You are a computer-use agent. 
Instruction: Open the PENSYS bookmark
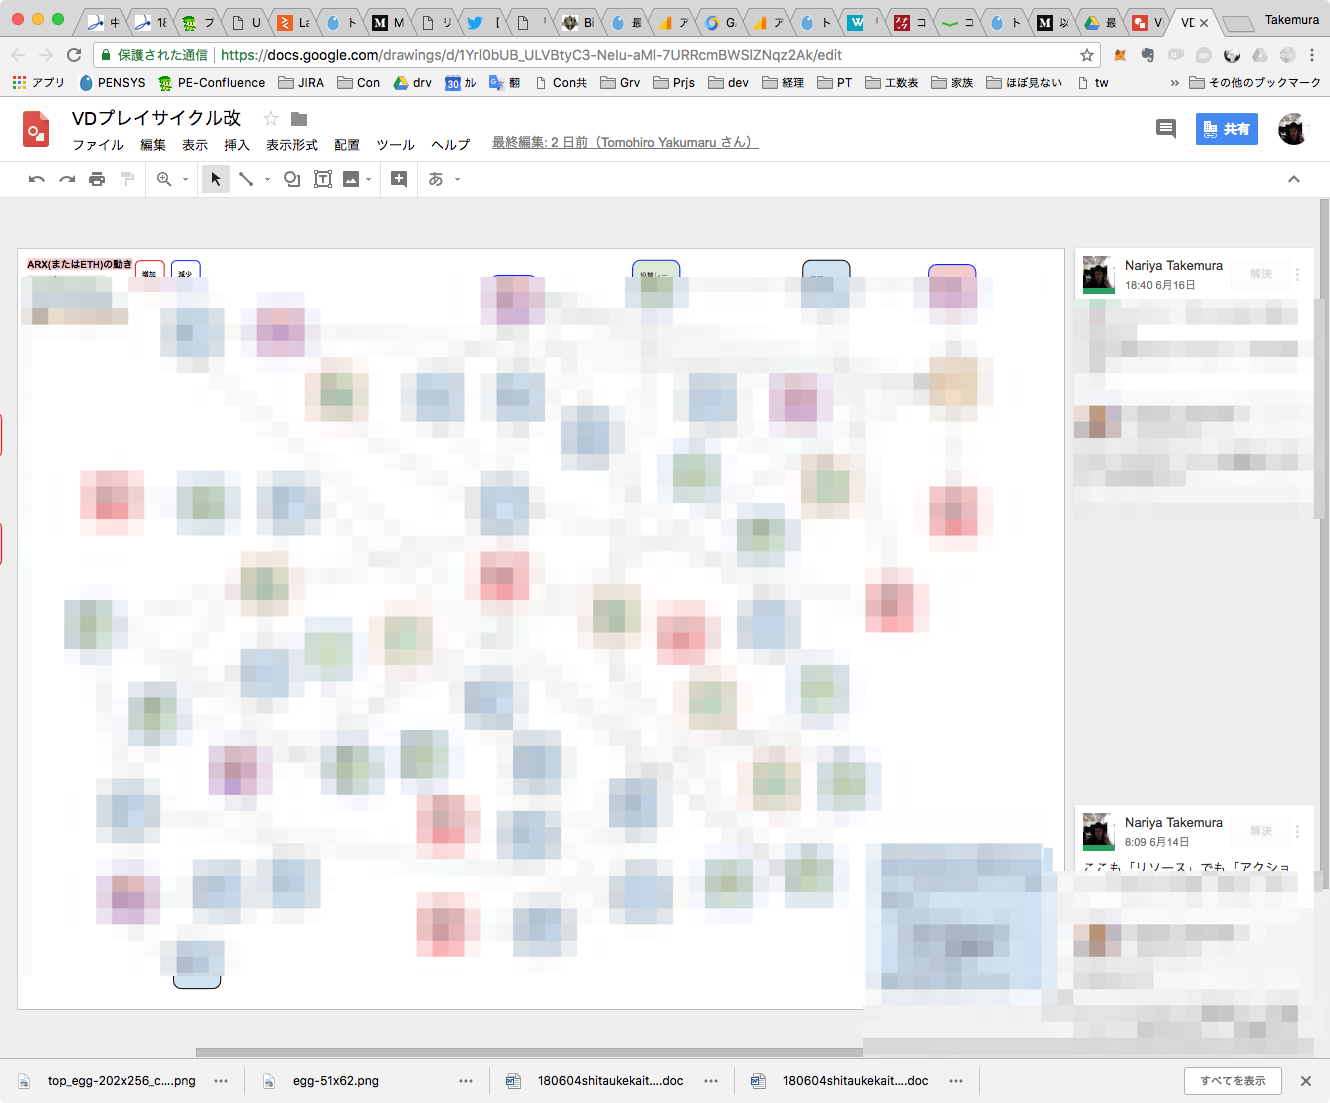coord(112,83)
